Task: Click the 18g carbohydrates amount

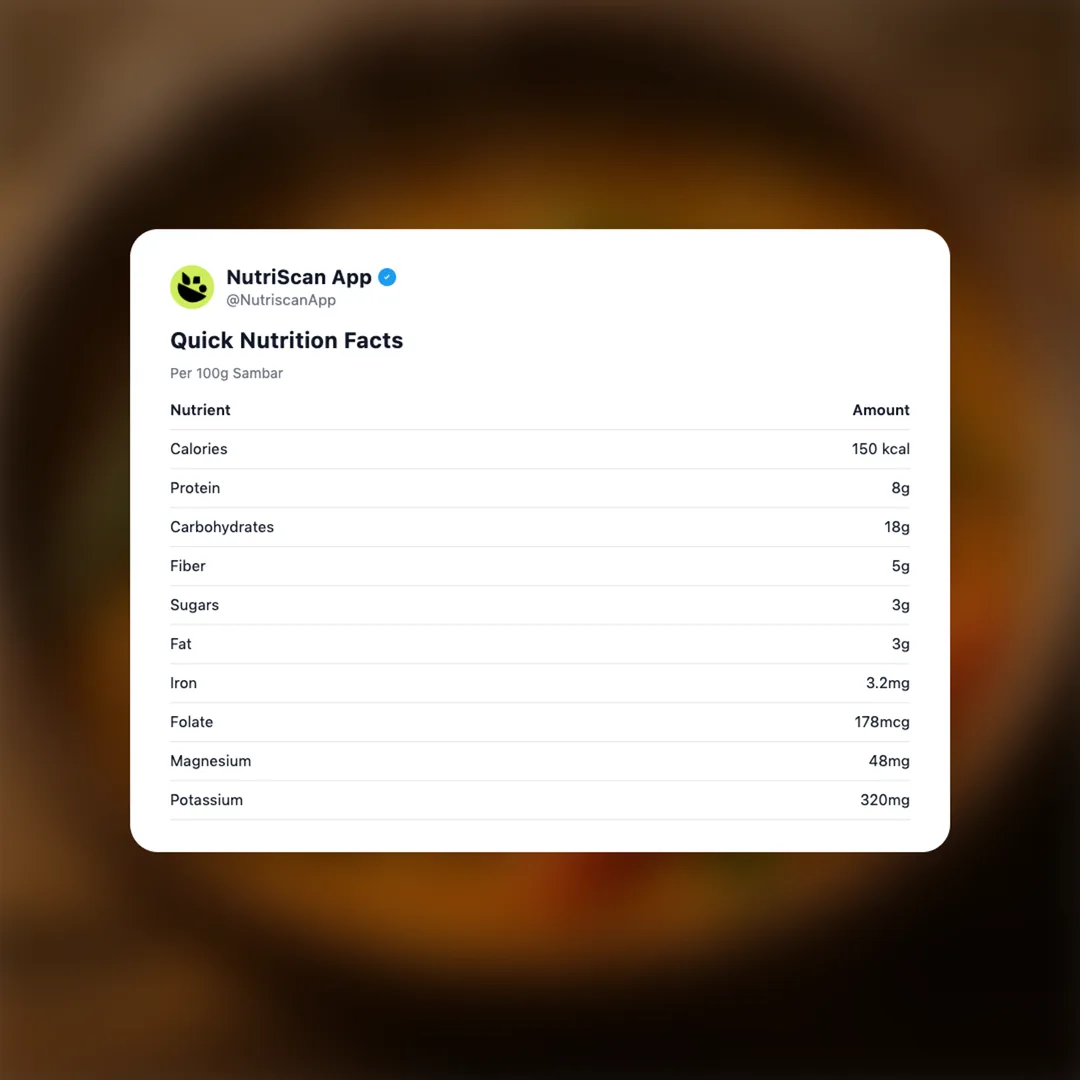Action: point(896,527)
